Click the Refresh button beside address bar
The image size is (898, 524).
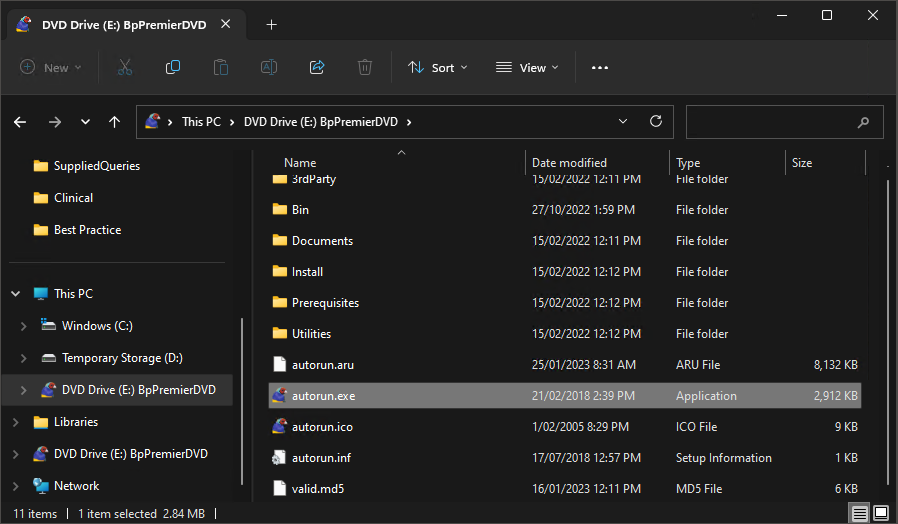click(656, 121)
